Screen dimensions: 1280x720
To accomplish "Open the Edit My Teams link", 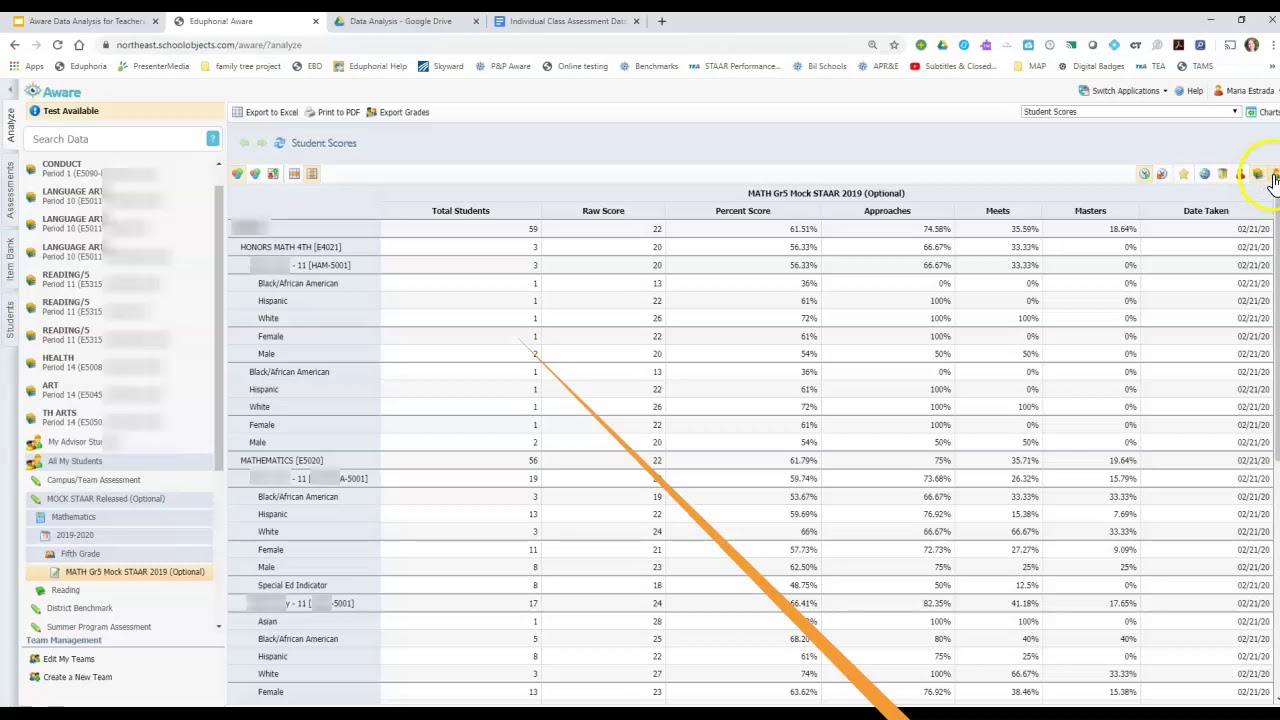I will [x=69, y=659].
